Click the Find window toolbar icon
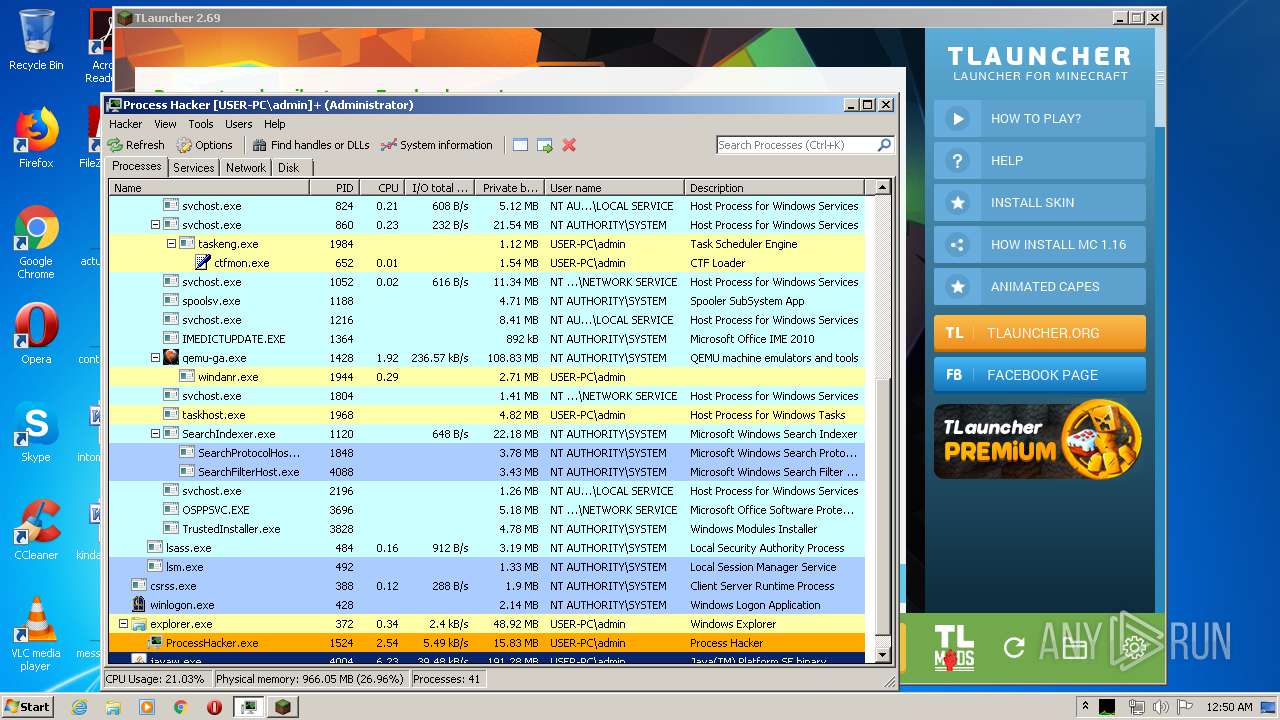Image resolution: width=1280 pixels, height=720 pixels. (x=520, y=145)
